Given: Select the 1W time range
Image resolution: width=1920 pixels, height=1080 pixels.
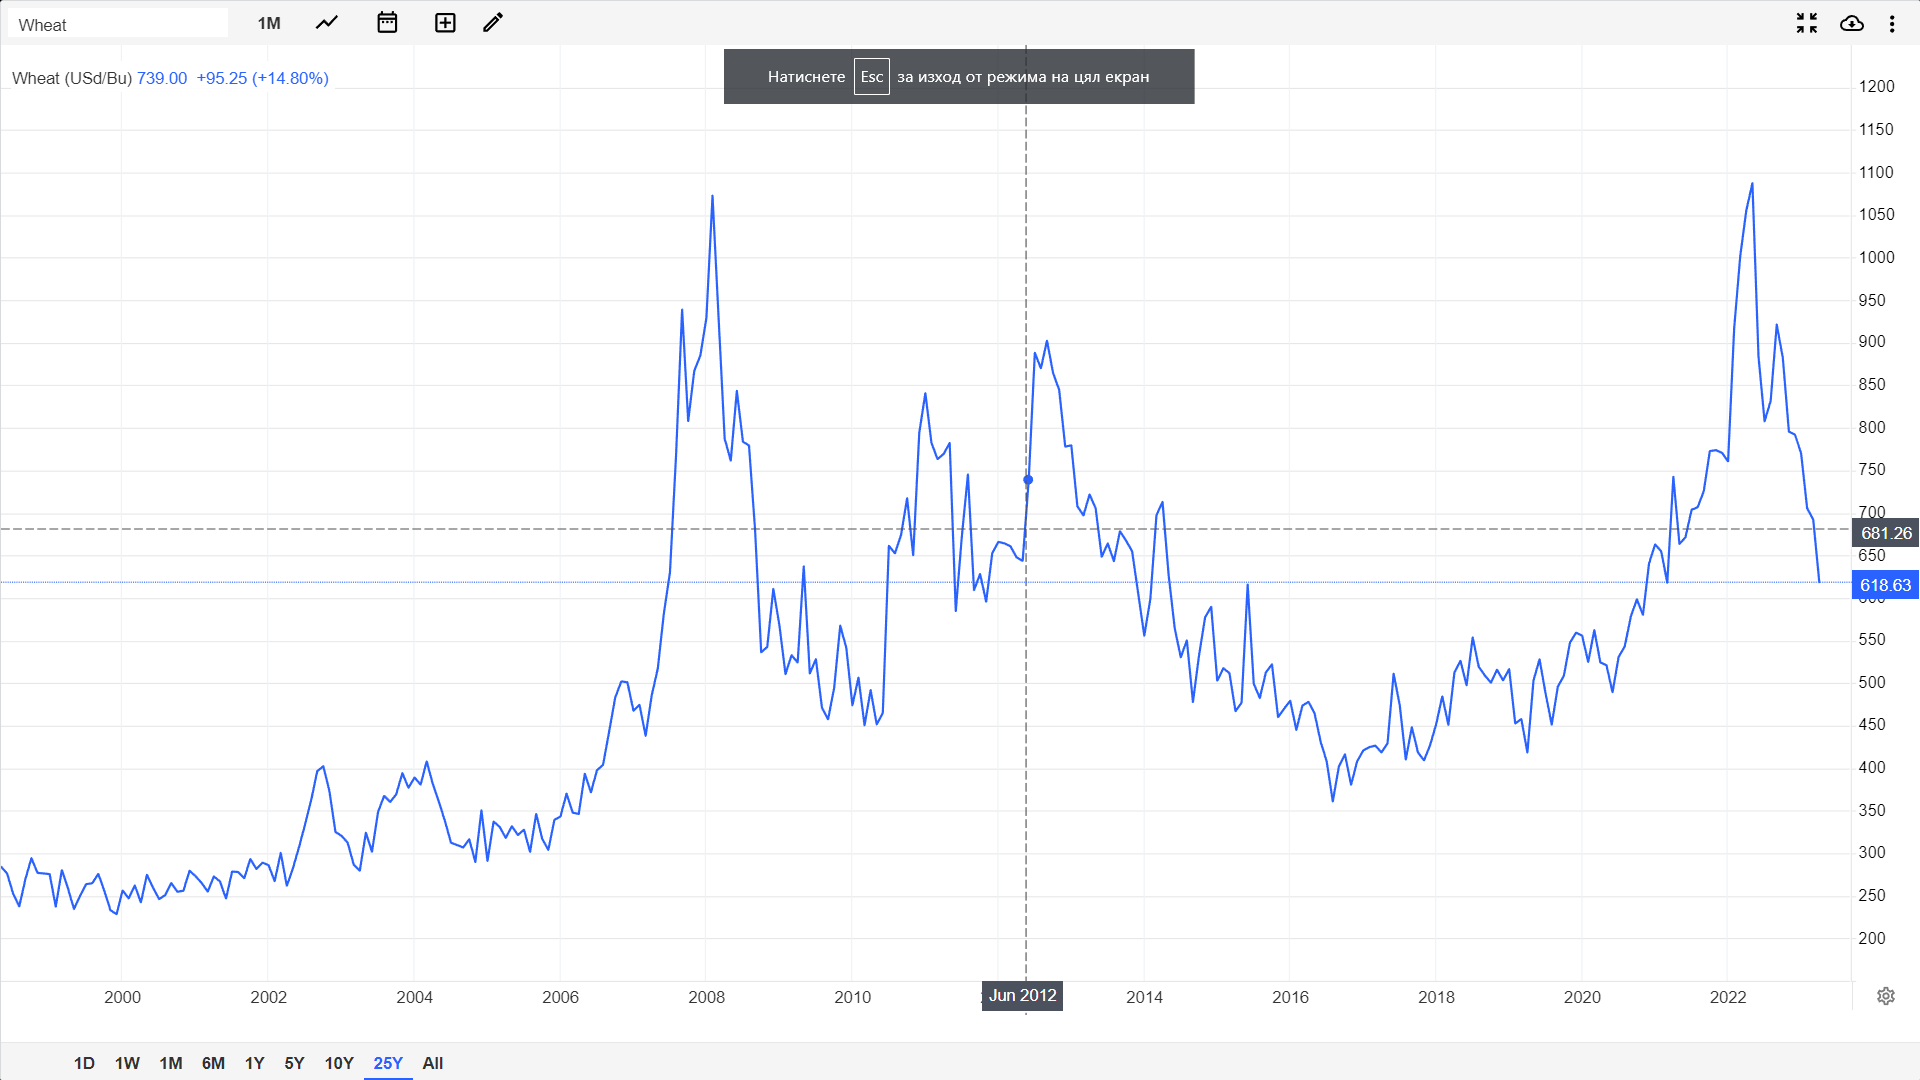Looking at the screenshot, I should [127, 1063].
